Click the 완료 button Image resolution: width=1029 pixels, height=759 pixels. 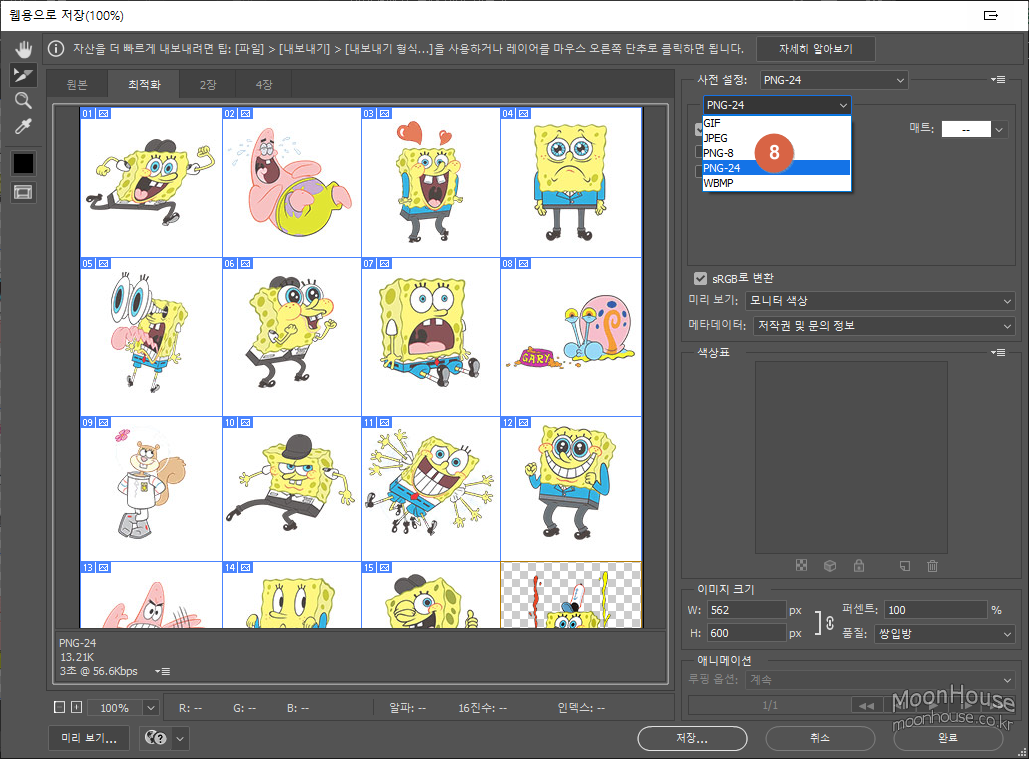(x=948, y=738)
